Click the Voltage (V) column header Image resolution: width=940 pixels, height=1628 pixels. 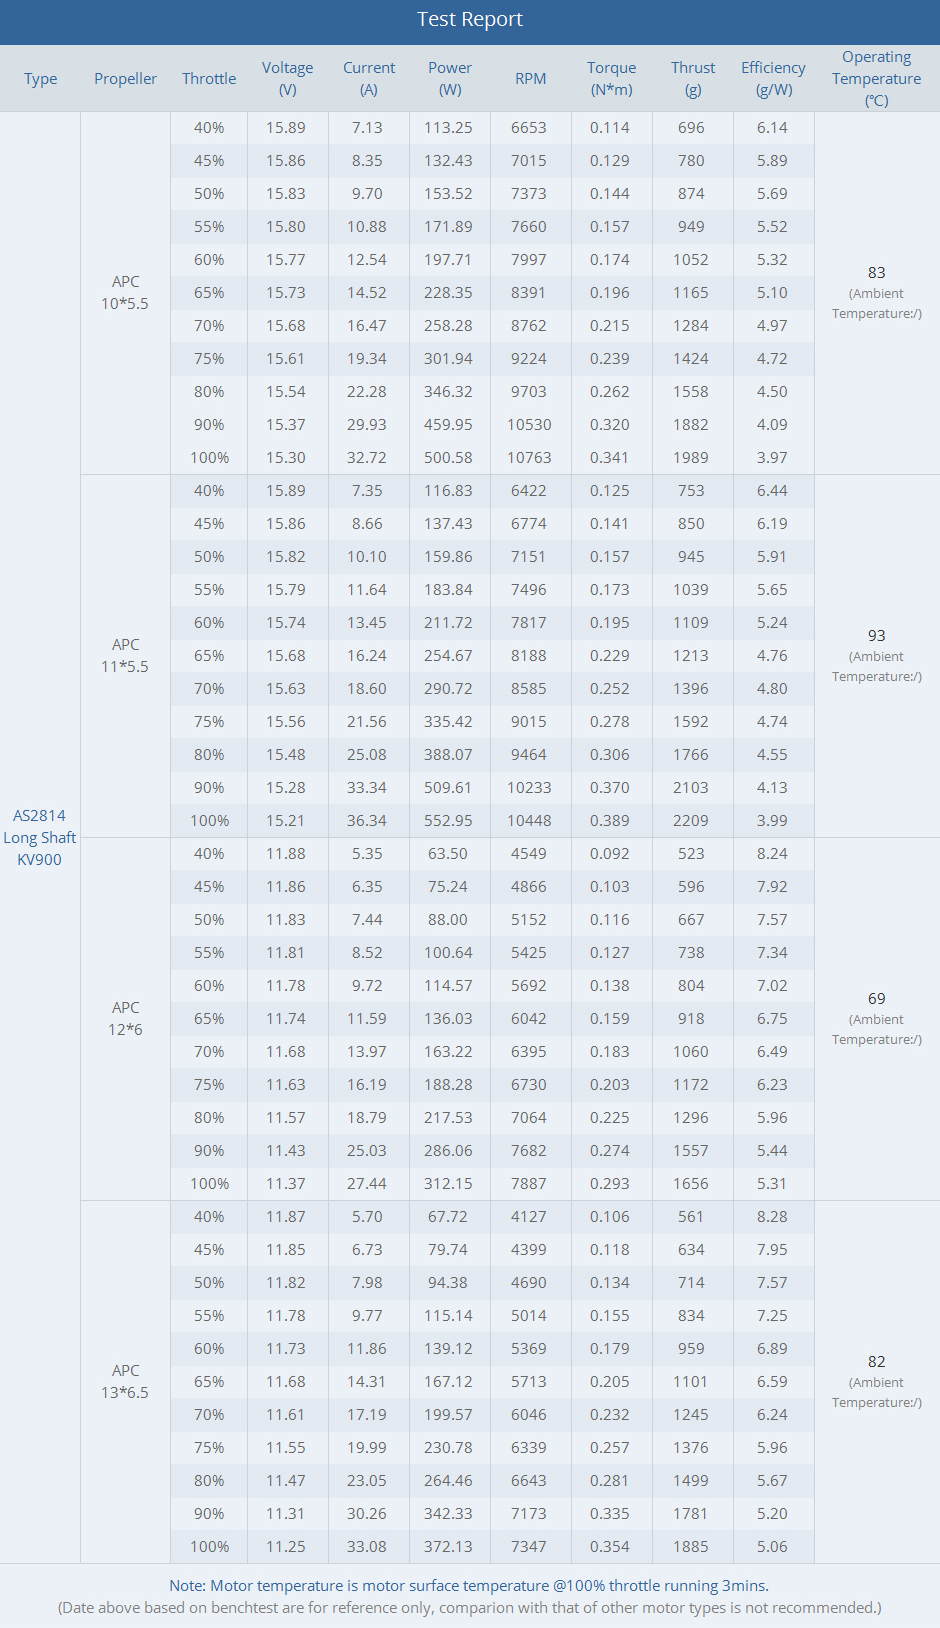pyautogui.click(x=288, y=79)
